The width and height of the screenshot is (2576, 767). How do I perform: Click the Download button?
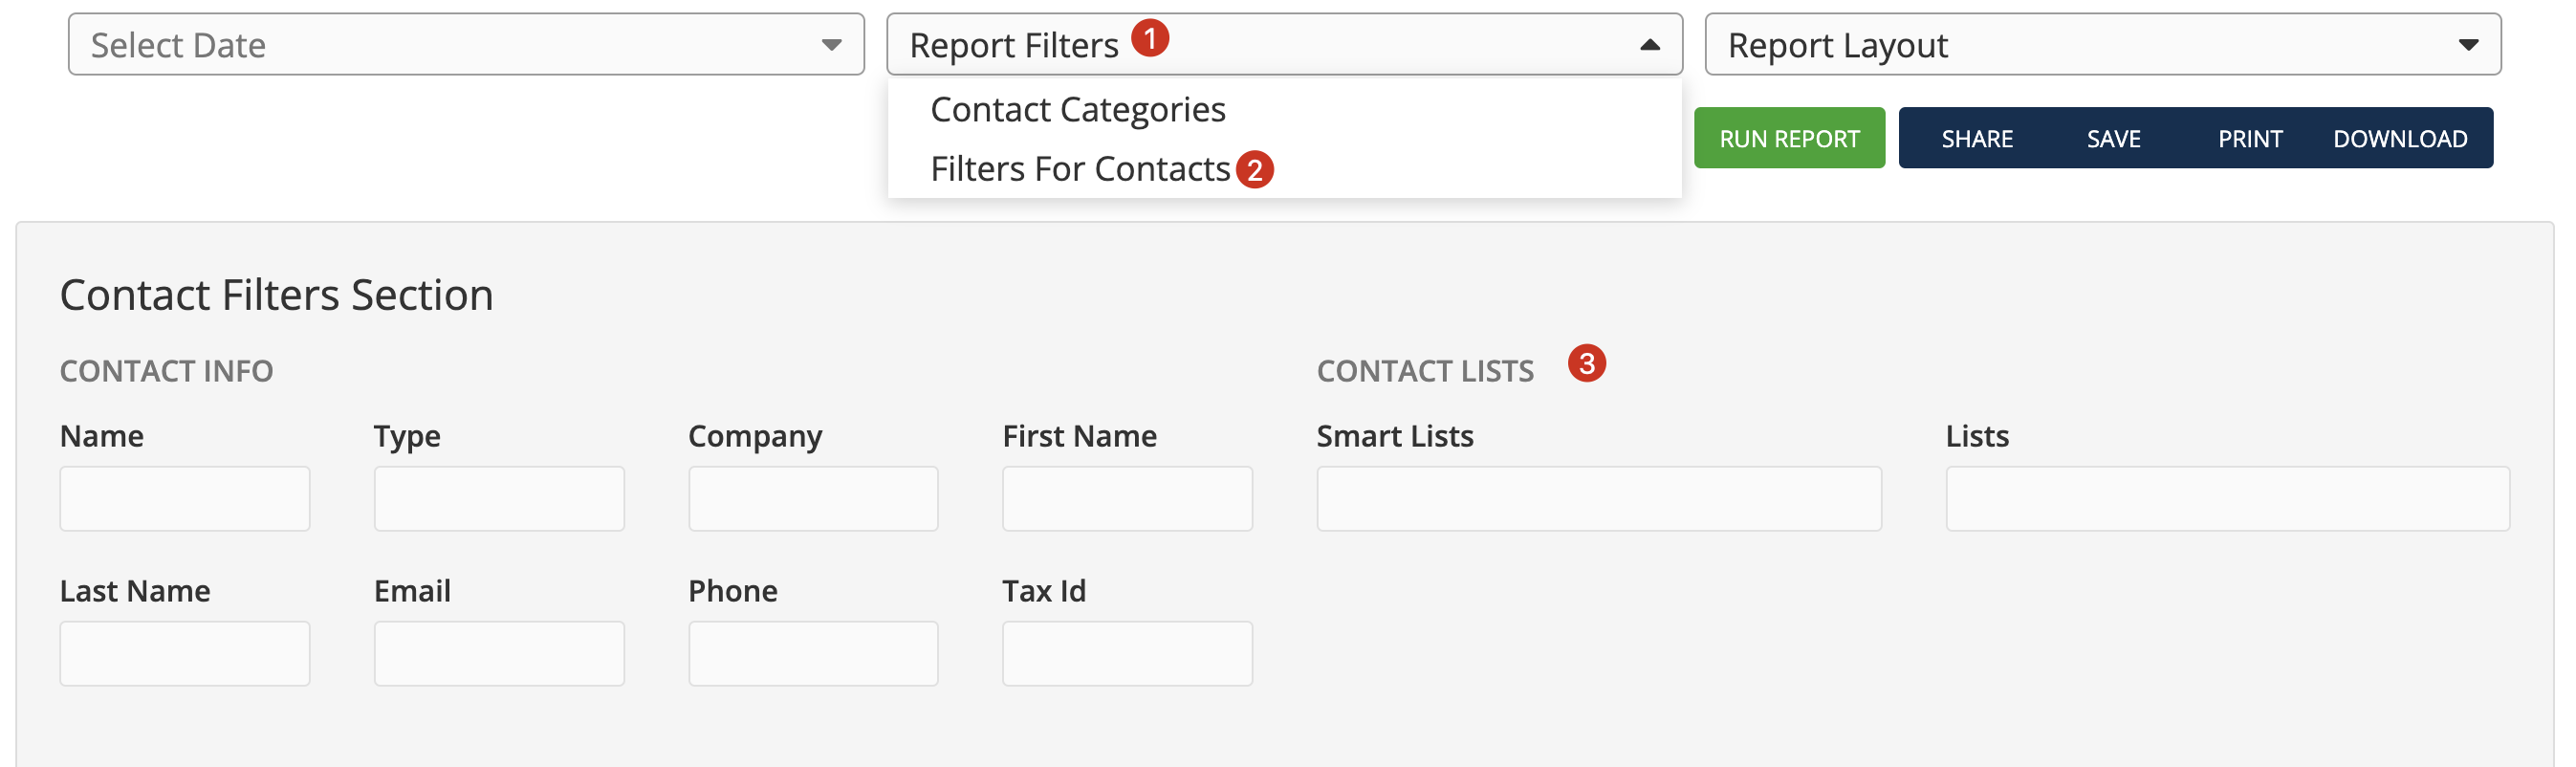coord(2400,138)
